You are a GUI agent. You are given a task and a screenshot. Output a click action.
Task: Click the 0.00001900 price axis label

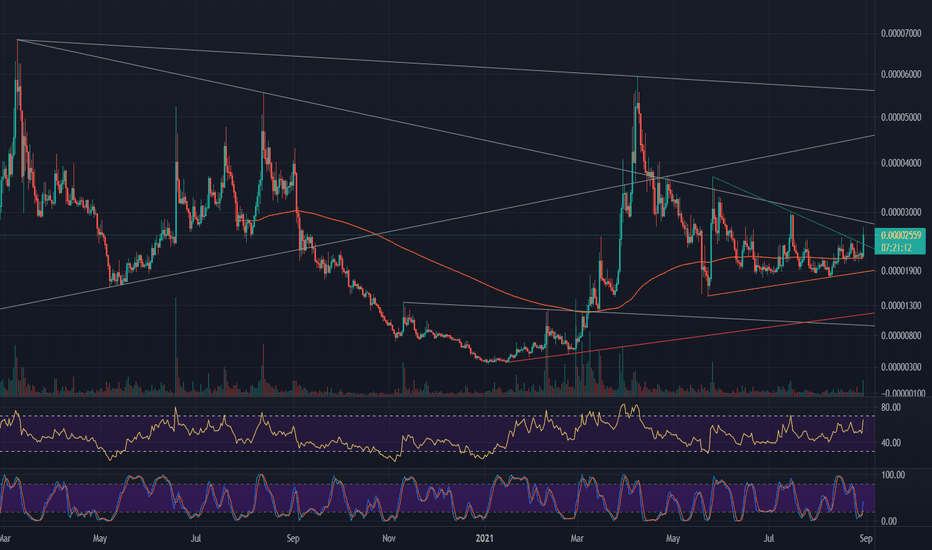coord(901,271)
